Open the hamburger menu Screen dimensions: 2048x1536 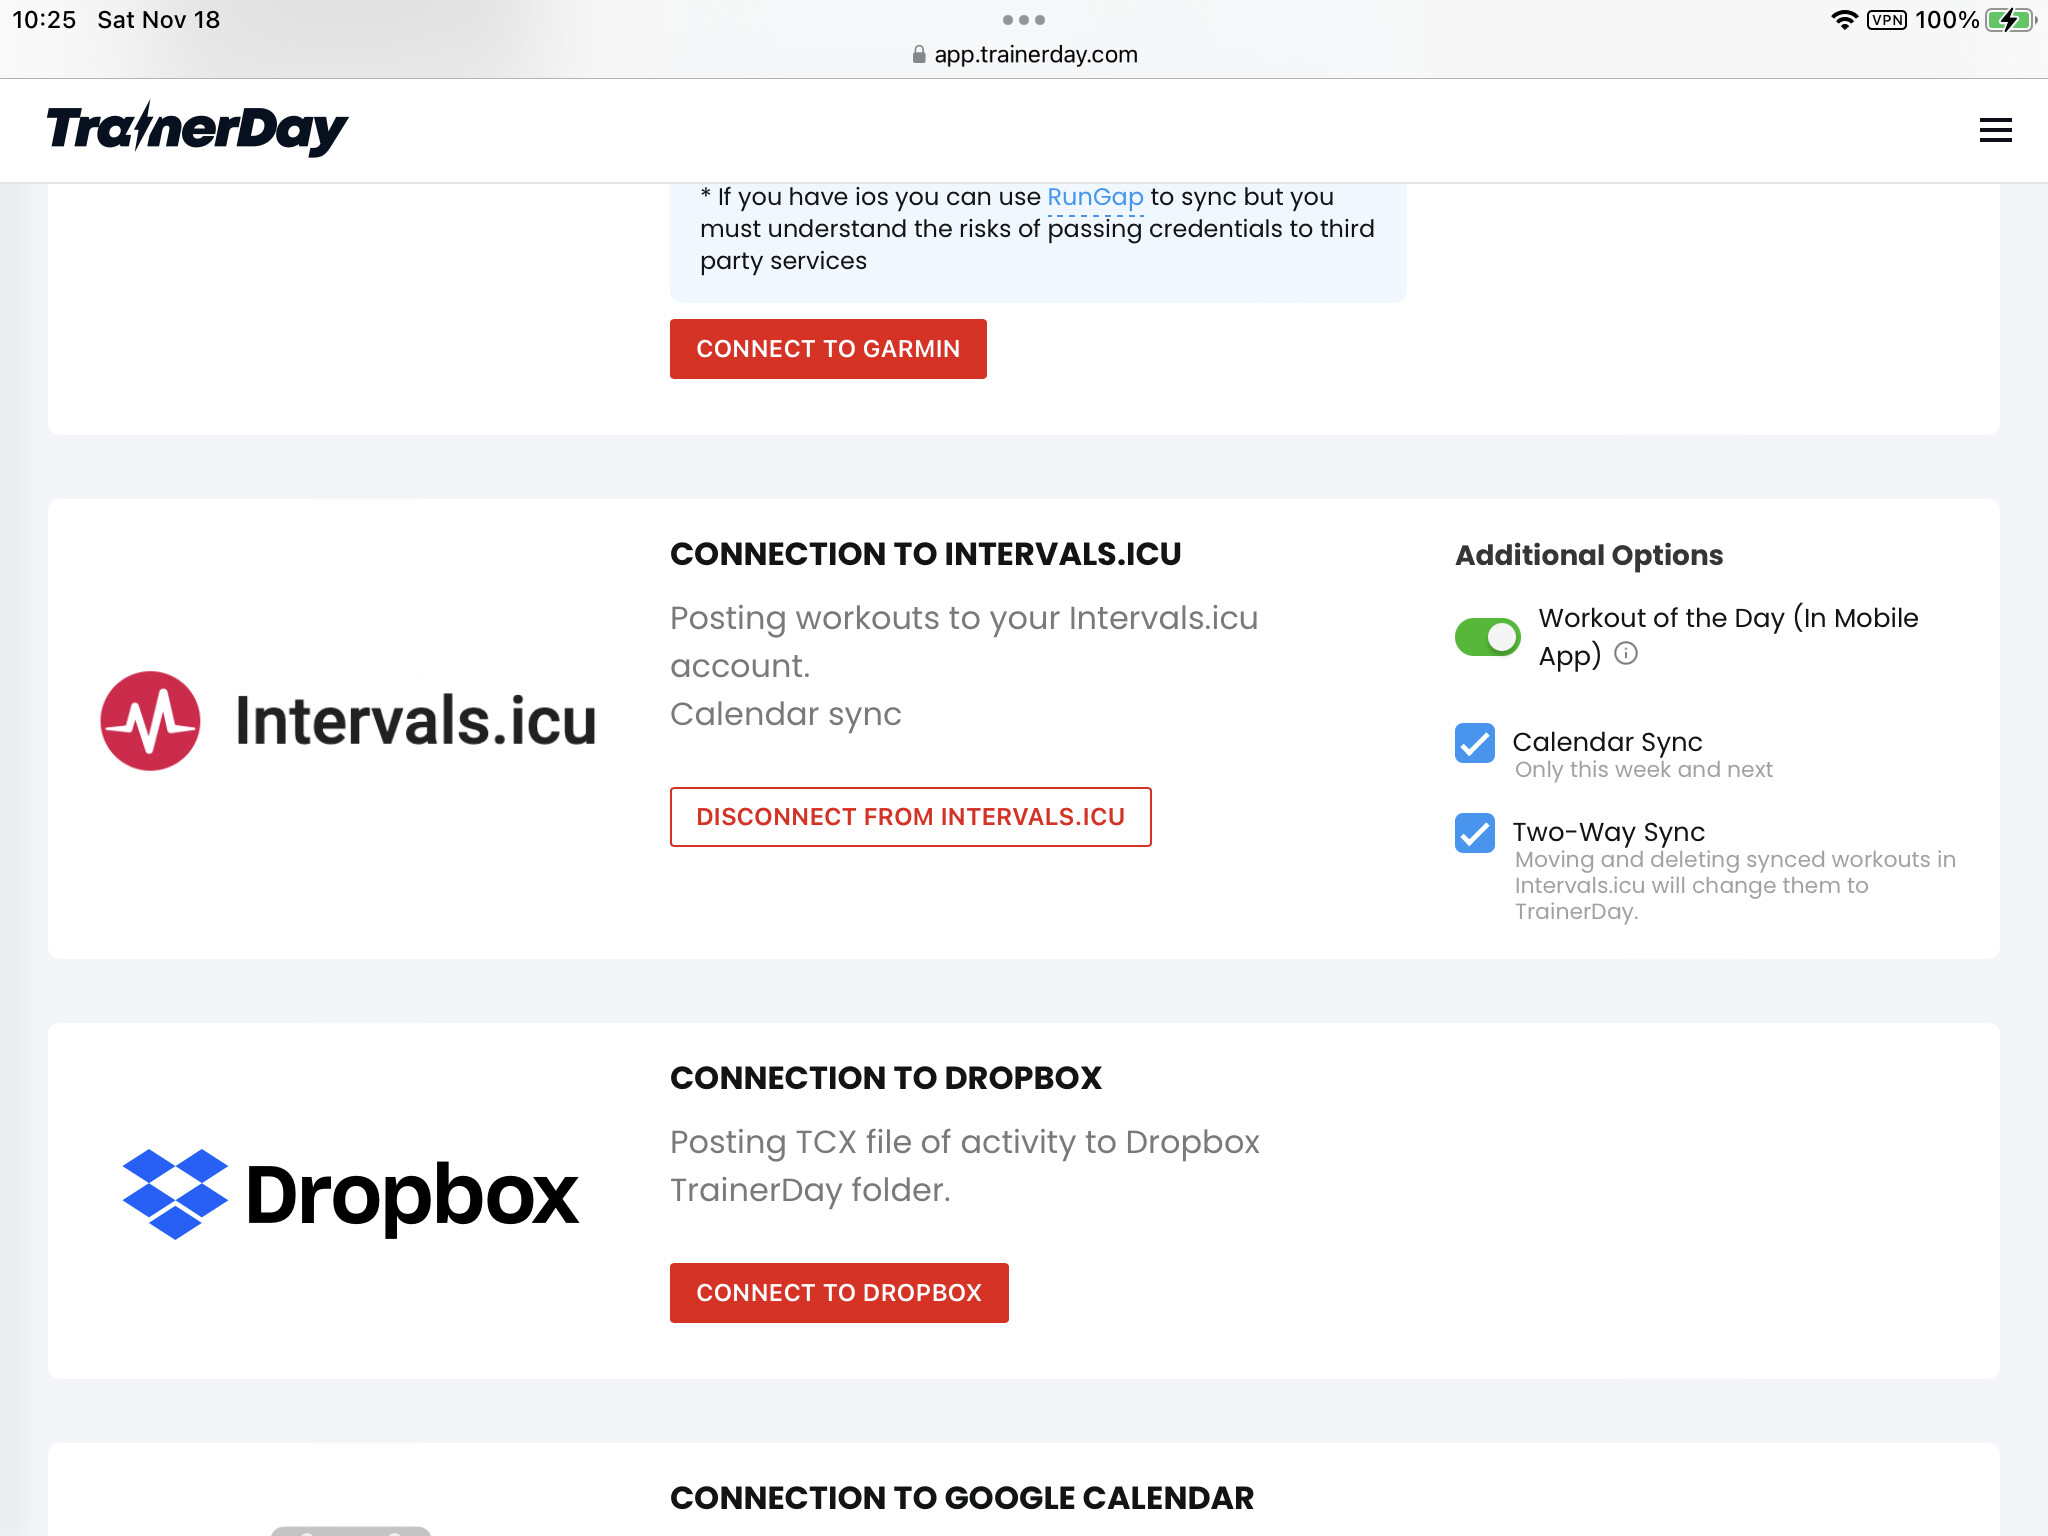click(1995, 130)
